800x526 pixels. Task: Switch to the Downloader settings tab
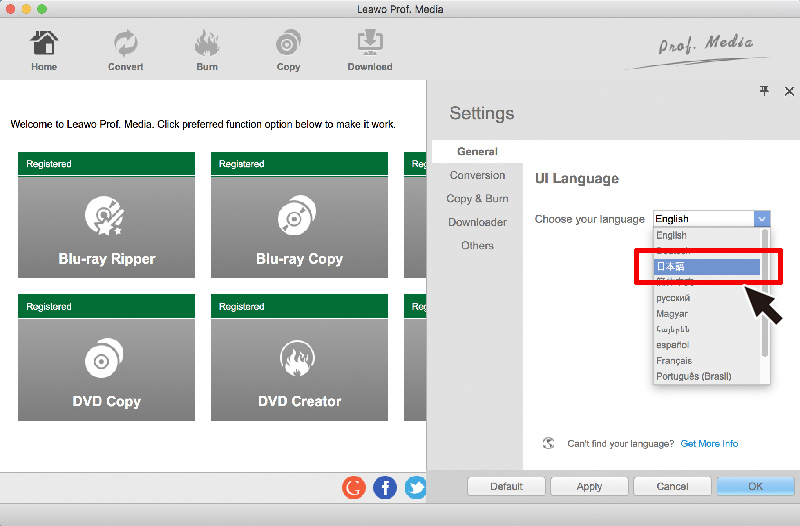[x=477, y=222]
